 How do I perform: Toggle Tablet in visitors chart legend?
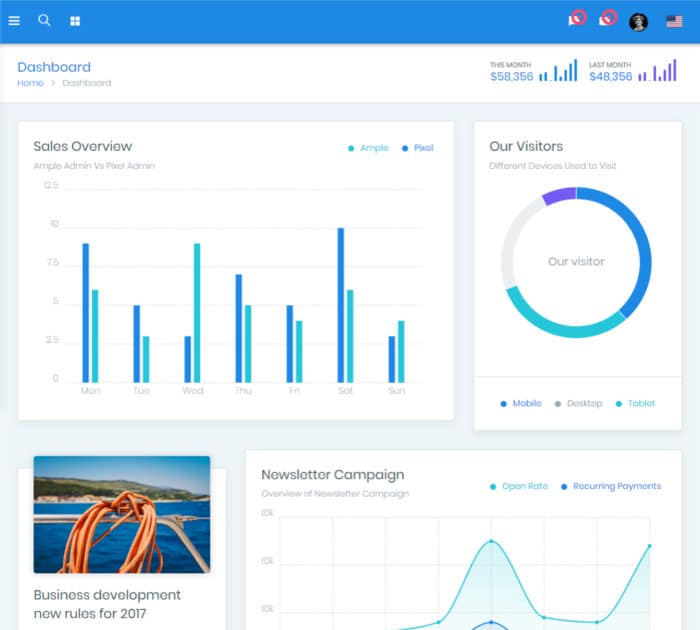click(636, 404)
